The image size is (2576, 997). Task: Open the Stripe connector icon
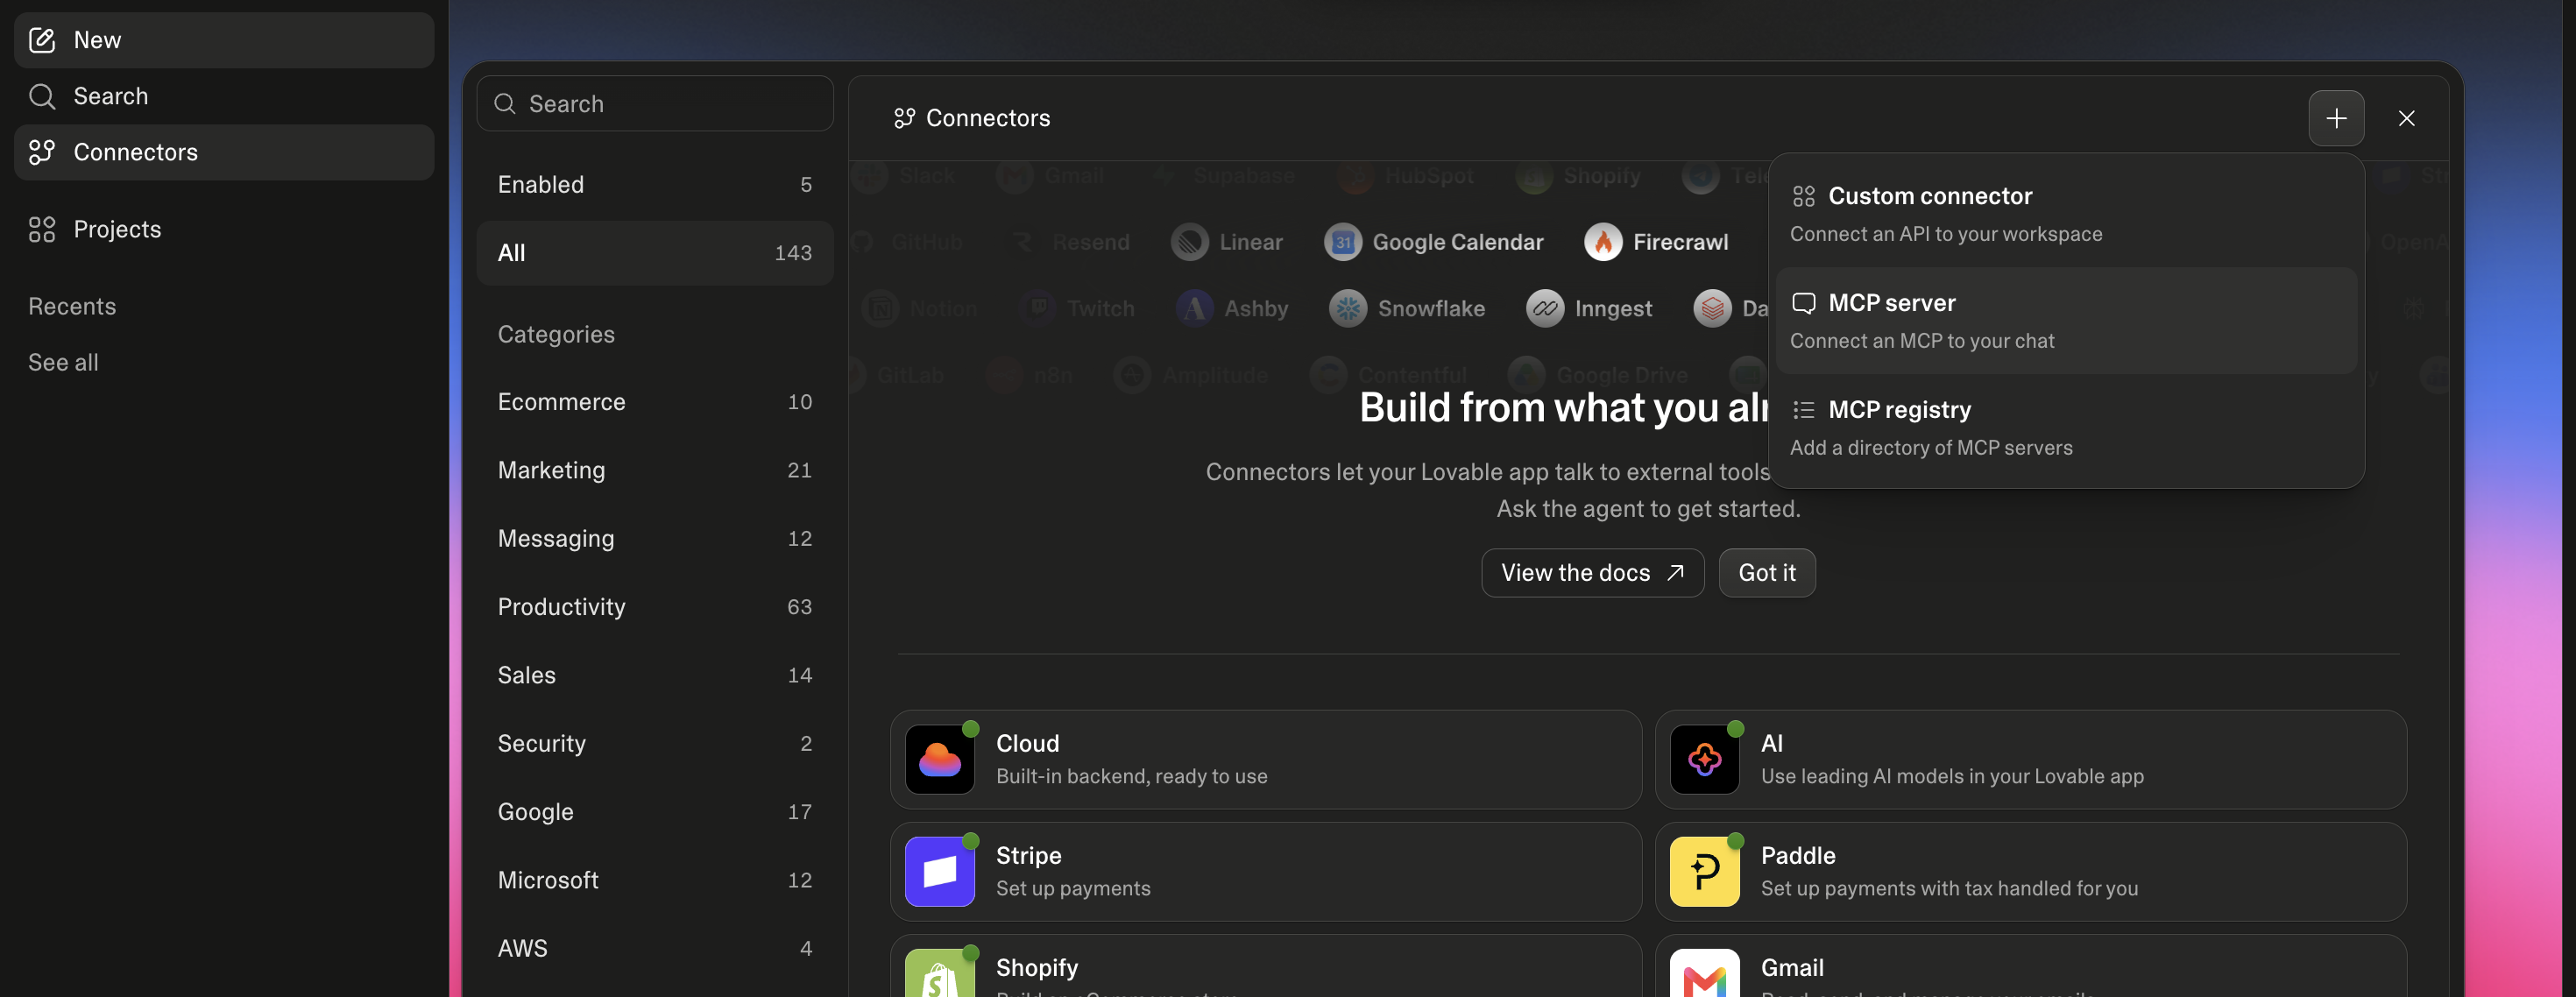[939, 872]
